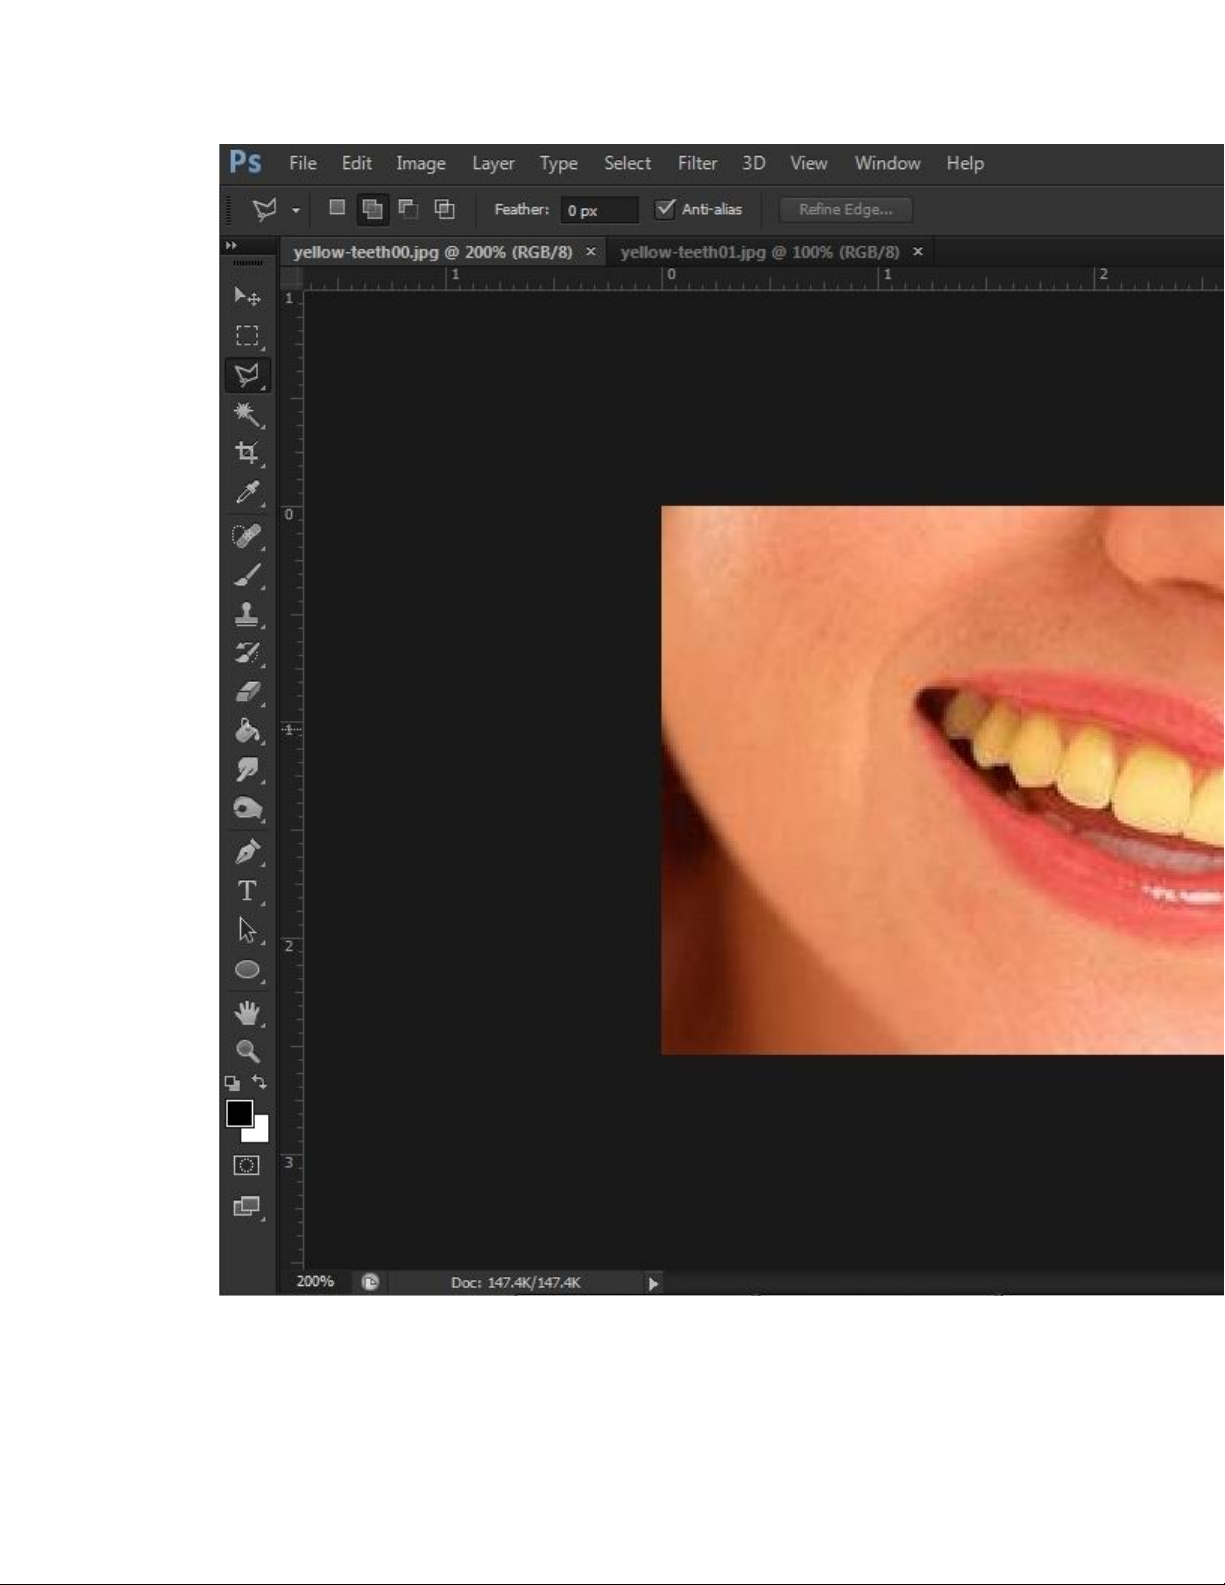1225x1585 pixels.
Task: Activate the Crop tool
Action: (247, 453)
